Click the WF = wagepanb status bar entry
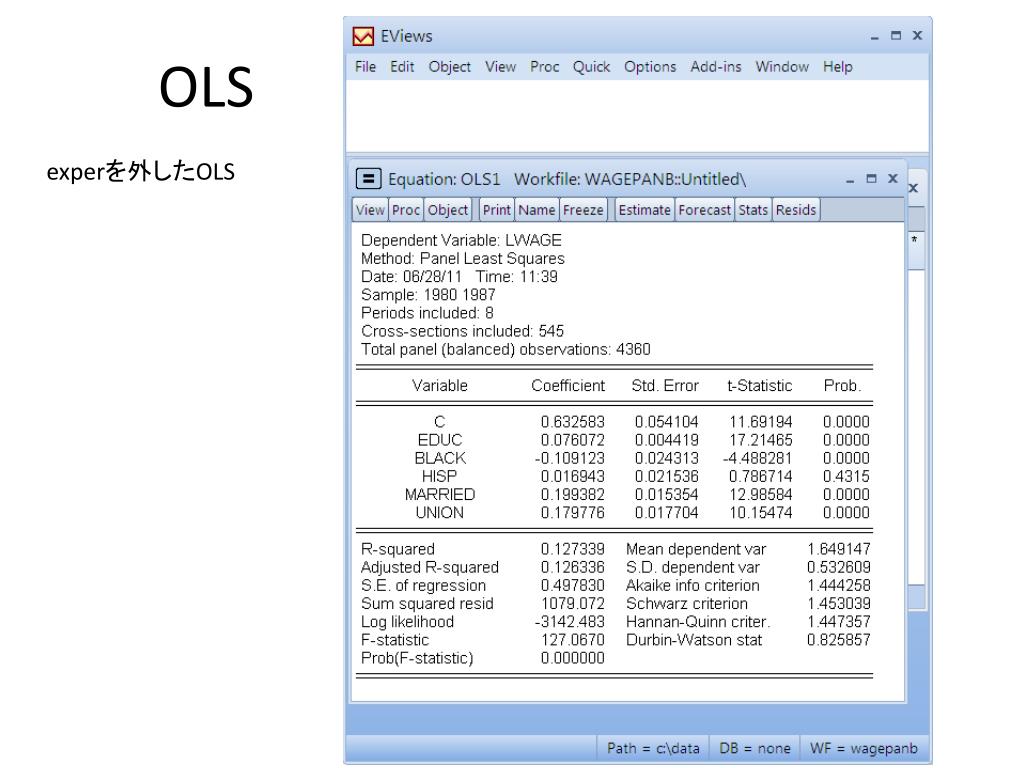1024x768 pixels. pos(864,748)
